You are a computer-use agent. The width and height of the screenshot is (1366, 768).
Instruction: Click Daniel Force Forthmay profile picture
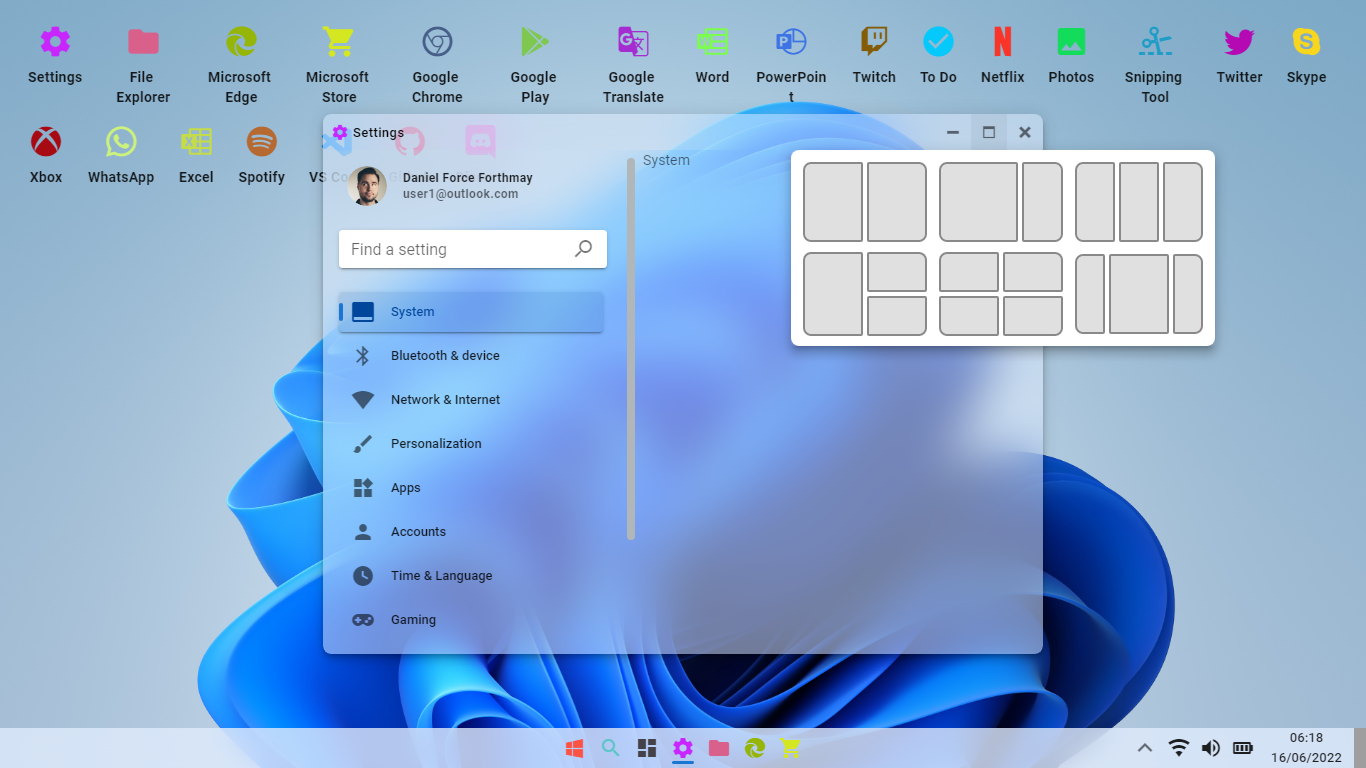click(367, 186)
